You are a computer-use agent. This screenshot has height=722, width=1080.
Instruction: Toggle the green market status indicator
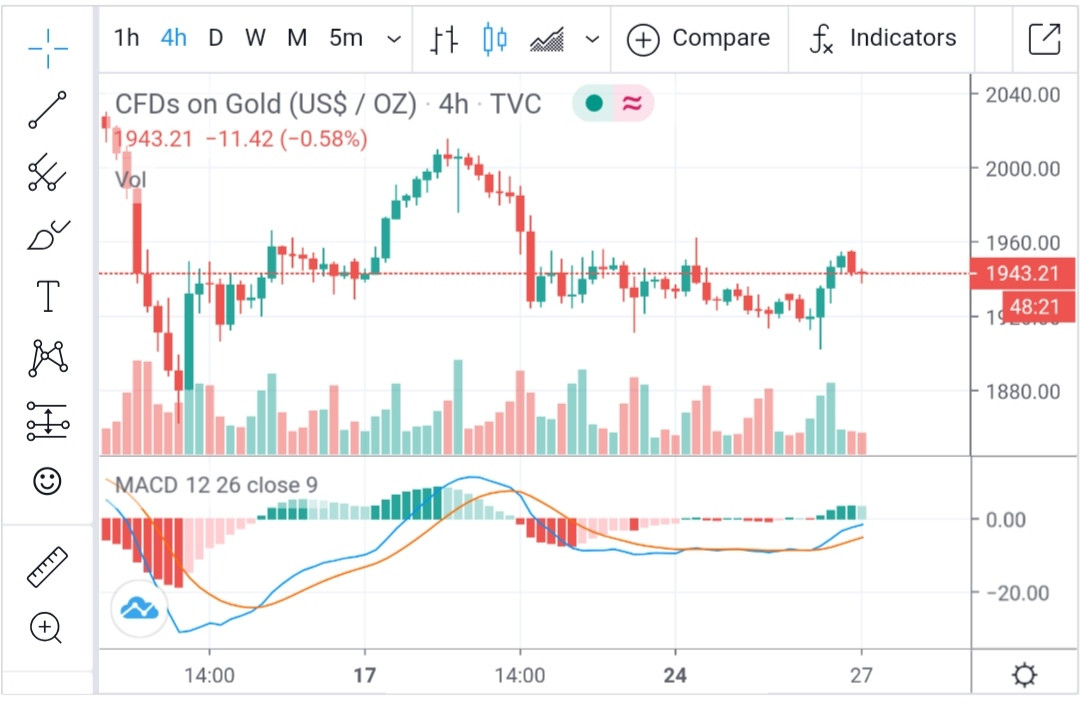point(594,103)
